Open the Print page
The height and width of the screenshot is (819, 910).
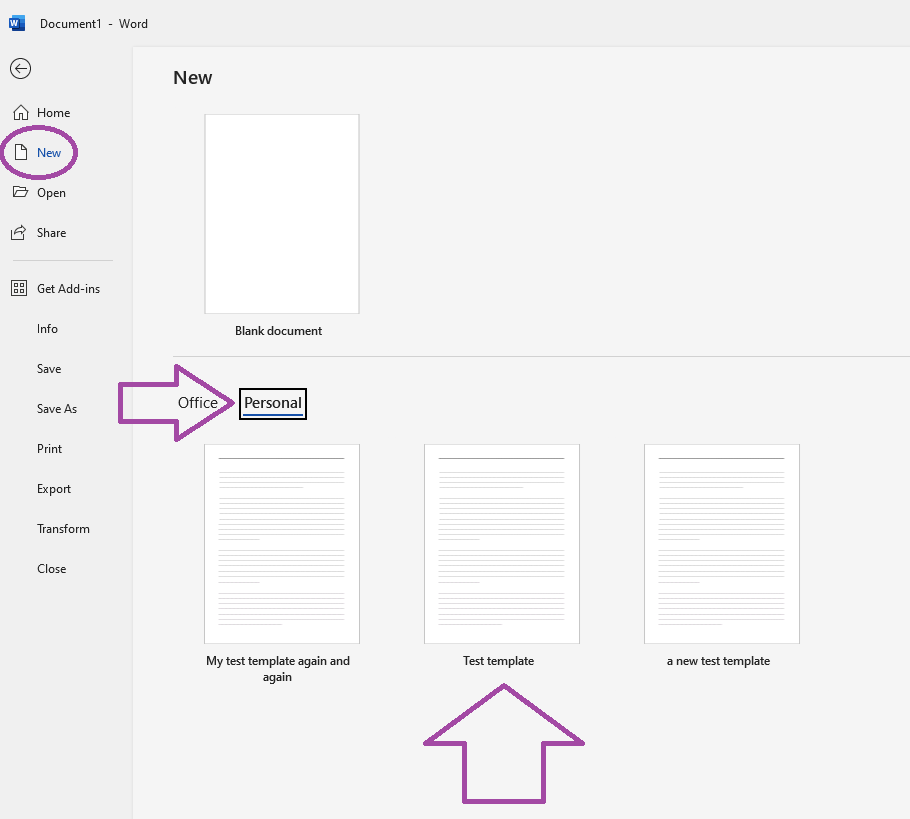49,448
